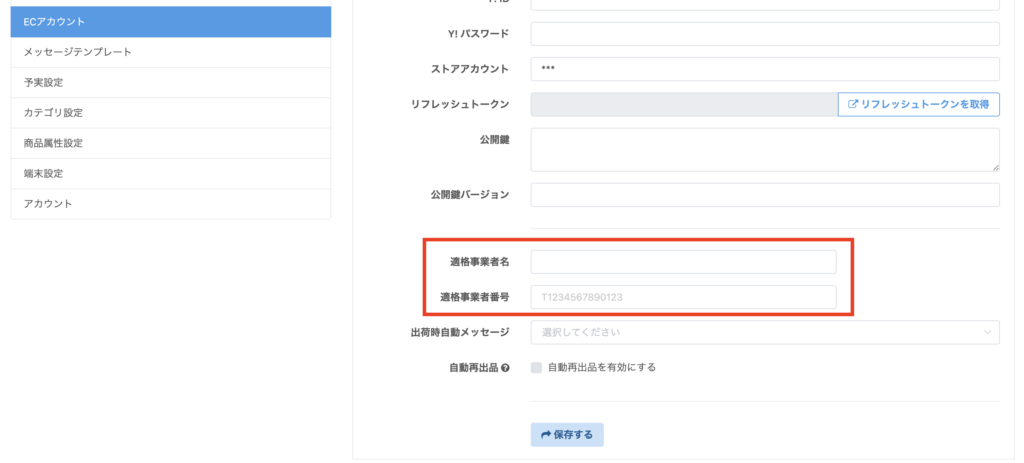Enable the 自動再出品を有効にする checkbox

click(x=536, y=367)
